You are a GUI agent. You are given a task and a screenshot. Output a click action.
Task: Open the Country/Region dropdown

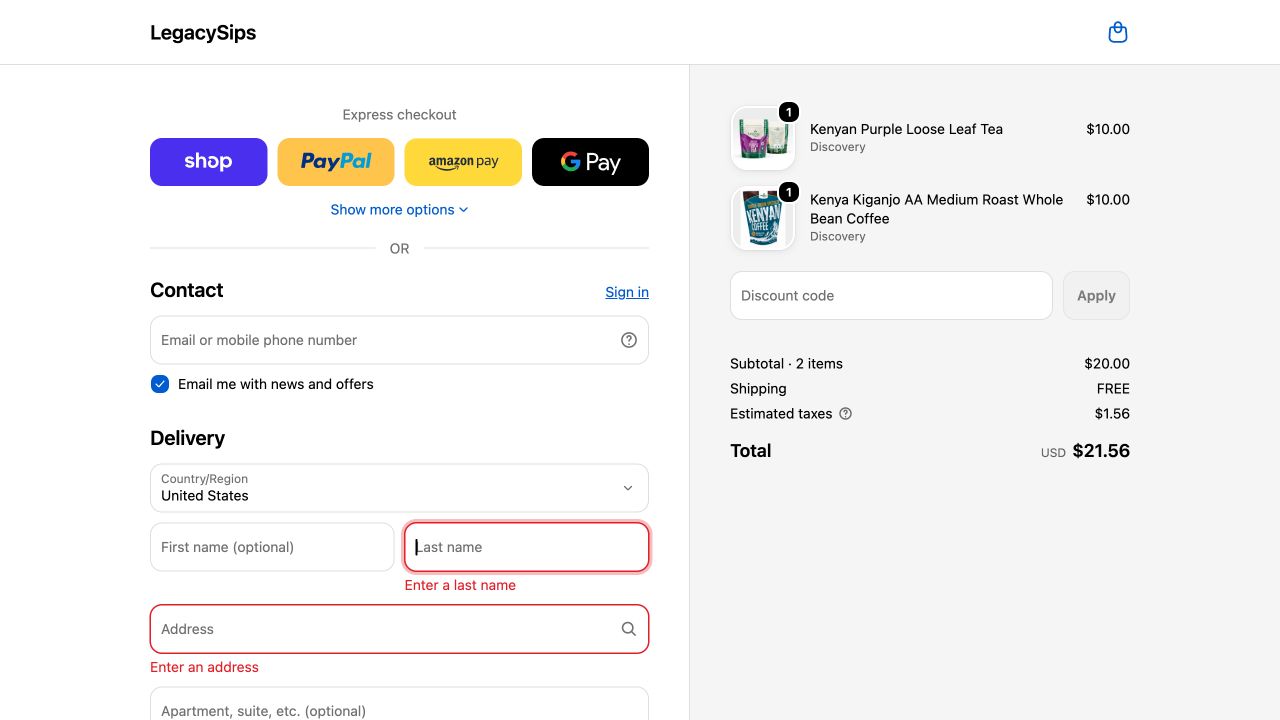click(399, 488)
